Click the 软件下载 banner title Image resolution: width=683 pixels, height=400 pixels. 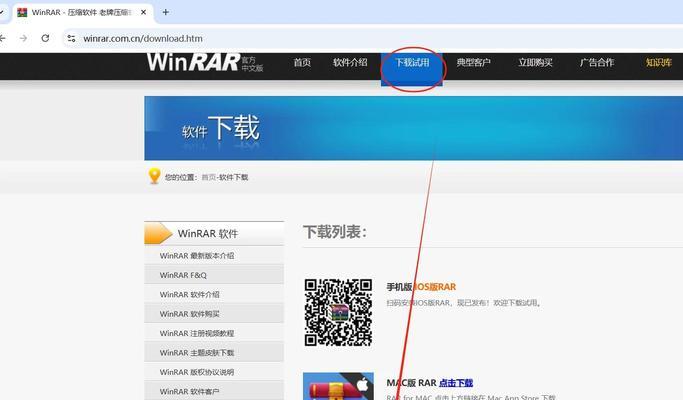(x=220, y=129)
